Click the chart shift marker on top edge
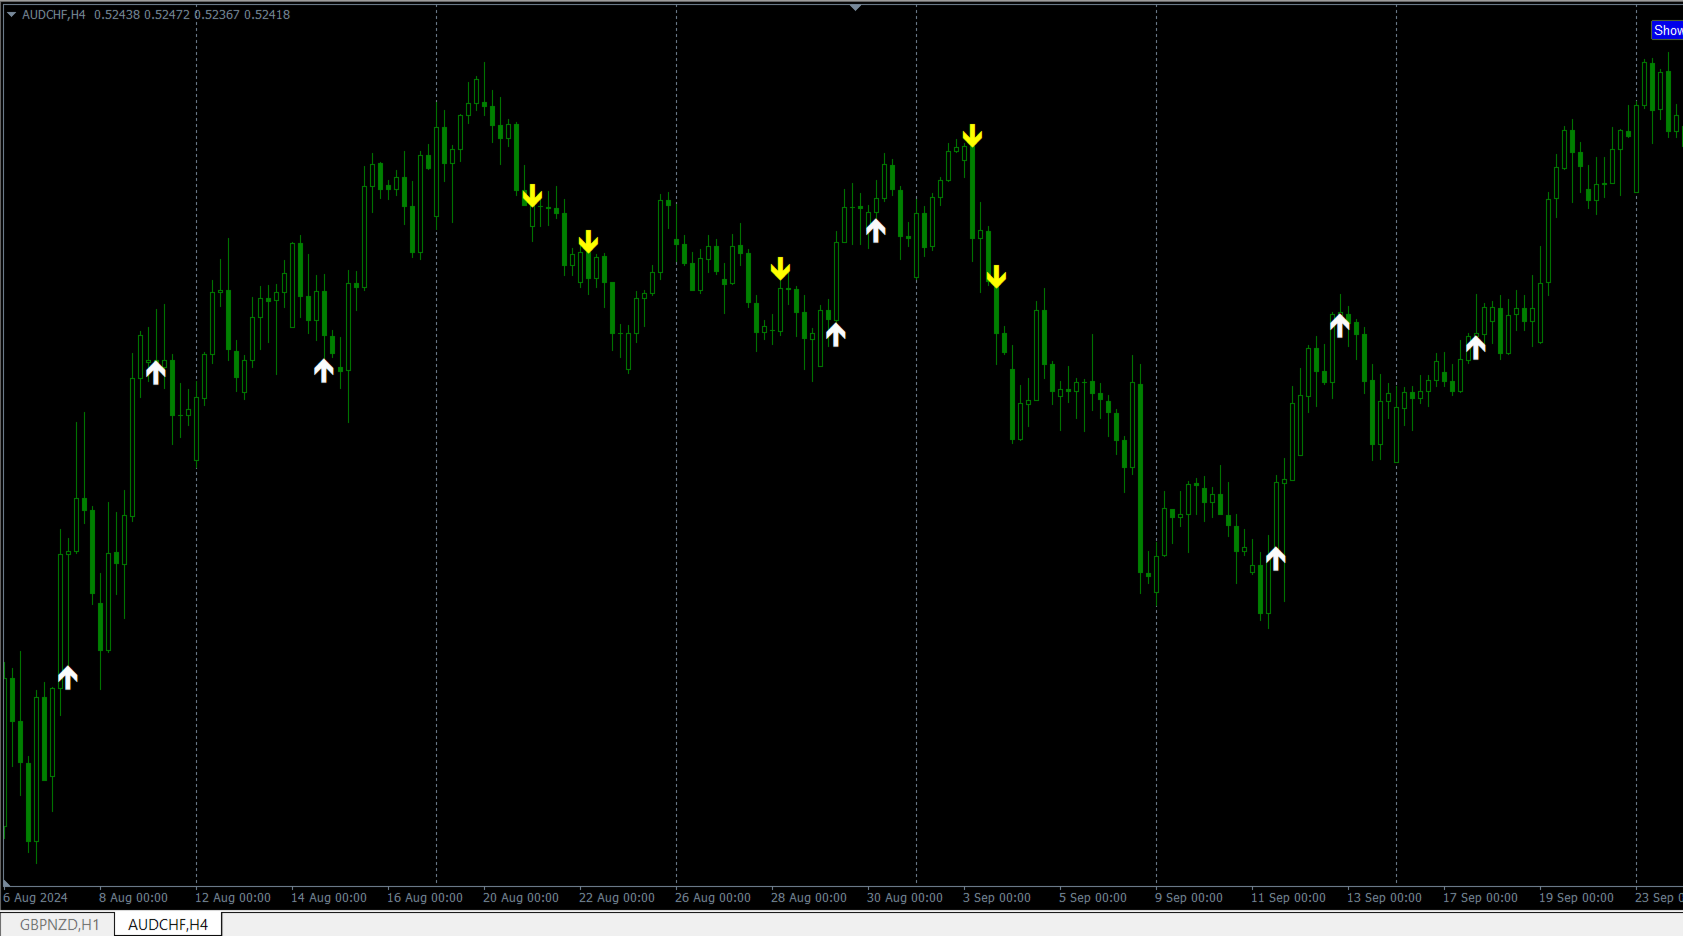Viewport: 1683px width, 936px height. coord(855,8)
